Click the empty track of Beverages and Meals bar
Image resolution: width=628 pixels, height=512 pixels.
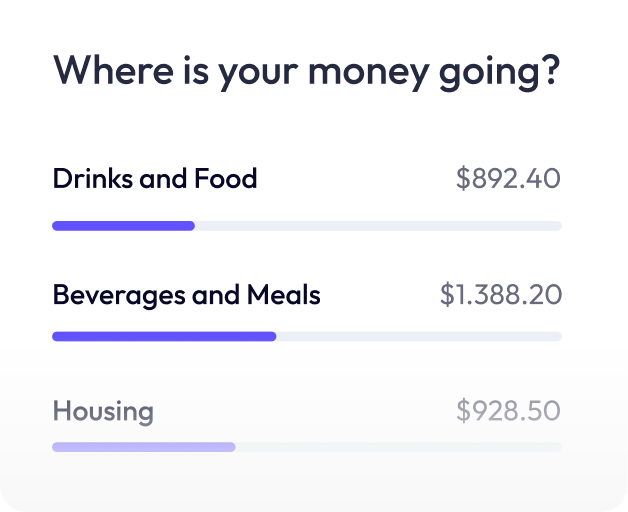418,337
